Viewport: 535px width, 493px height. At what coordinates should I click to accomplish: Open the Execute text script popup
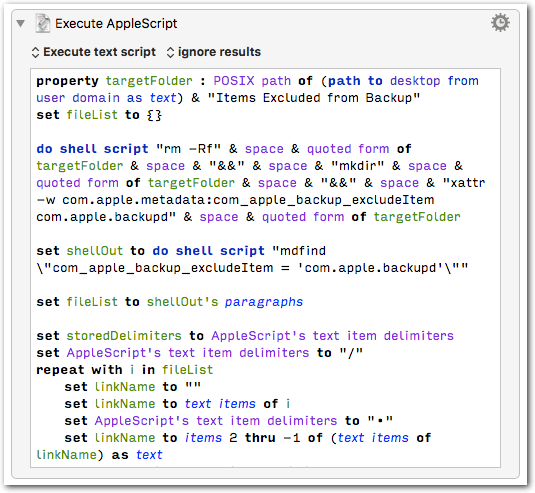coord(93,52)
